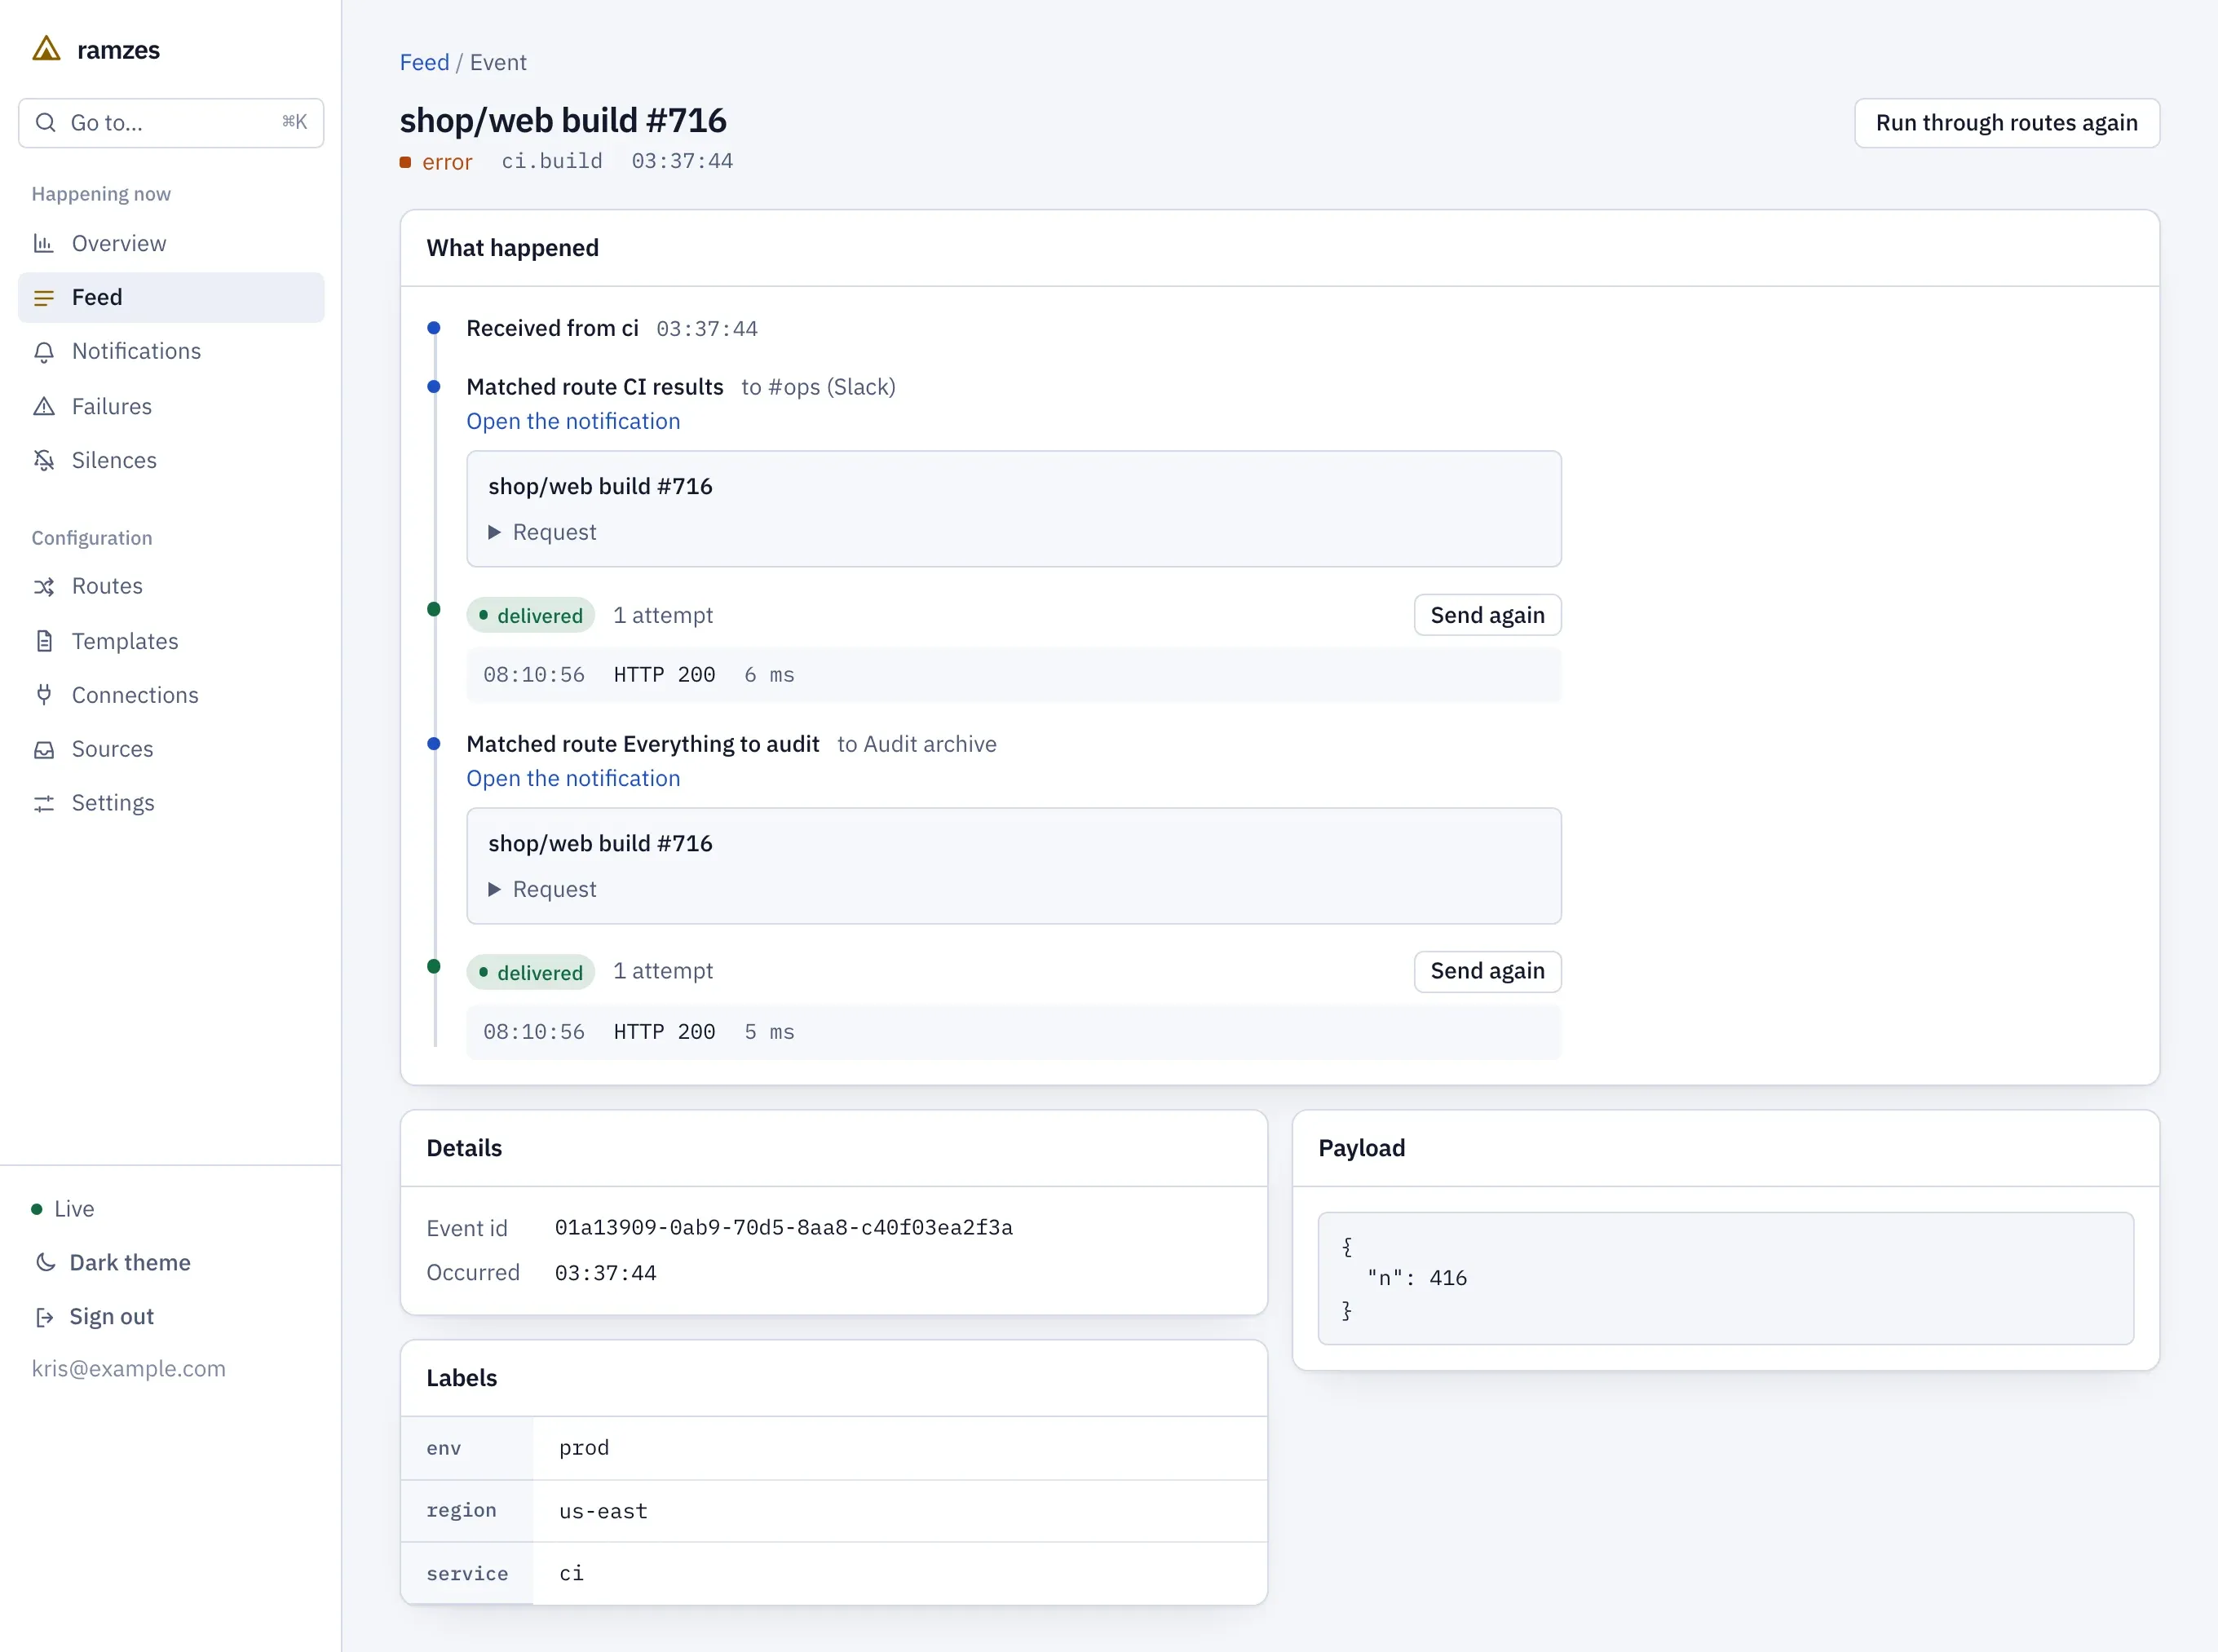
Task: Expand Request under Everything to audit notification
Action: [543, 889]
